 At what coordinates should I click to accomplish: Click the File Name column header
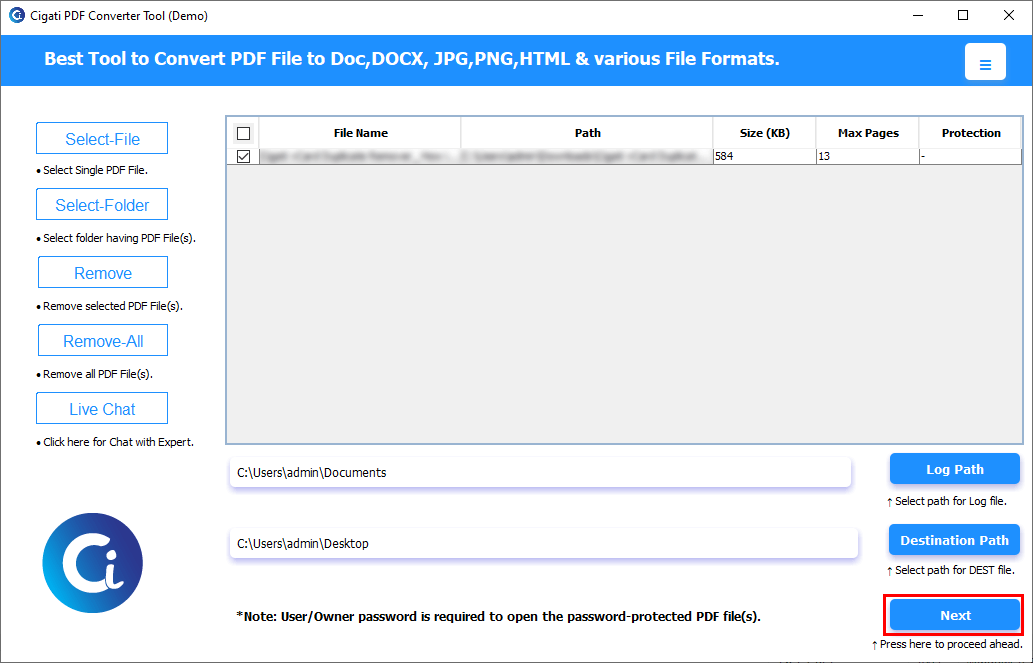(360, 133)
